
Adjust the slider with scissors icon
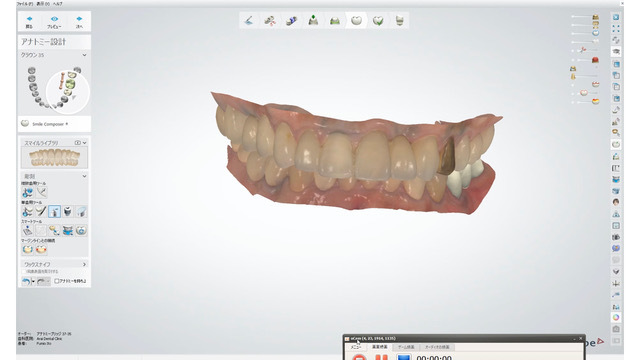click(x=584, y=50)
